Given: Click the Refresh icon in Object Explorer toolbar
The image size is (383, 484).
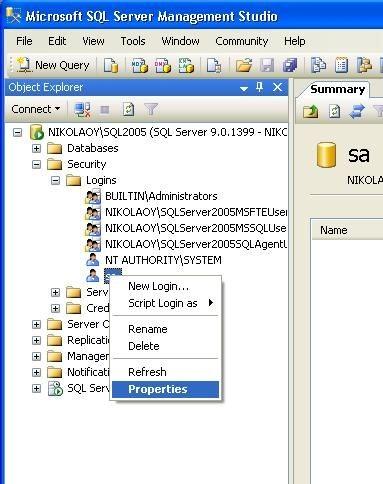Looking at the screenshot, I should click(x=128, y=109).
